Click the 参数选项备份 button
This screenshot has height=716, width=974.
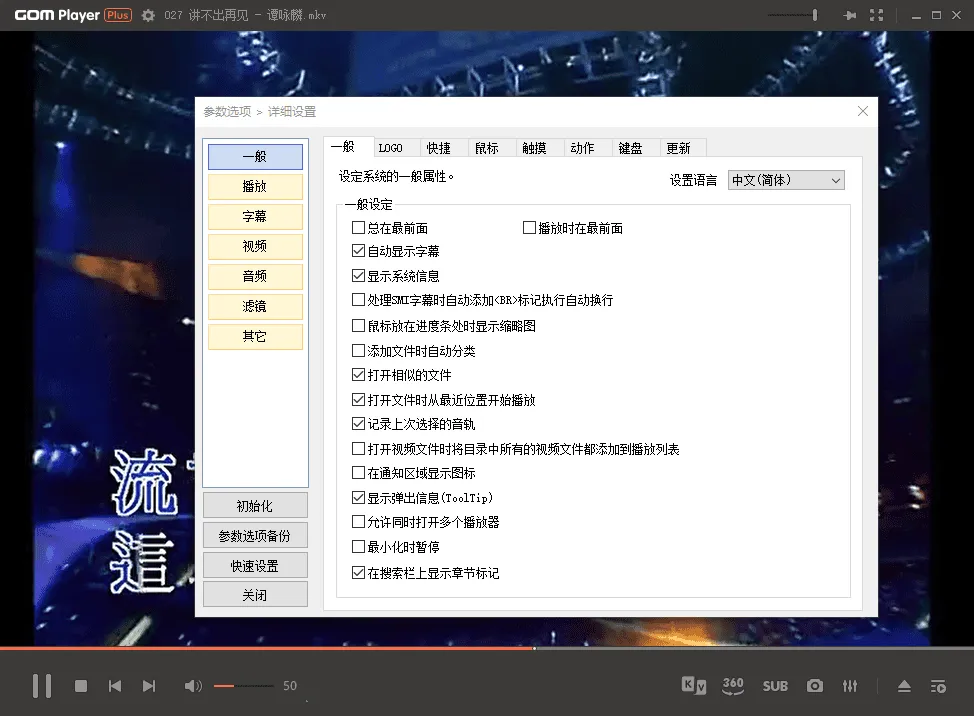255,535
